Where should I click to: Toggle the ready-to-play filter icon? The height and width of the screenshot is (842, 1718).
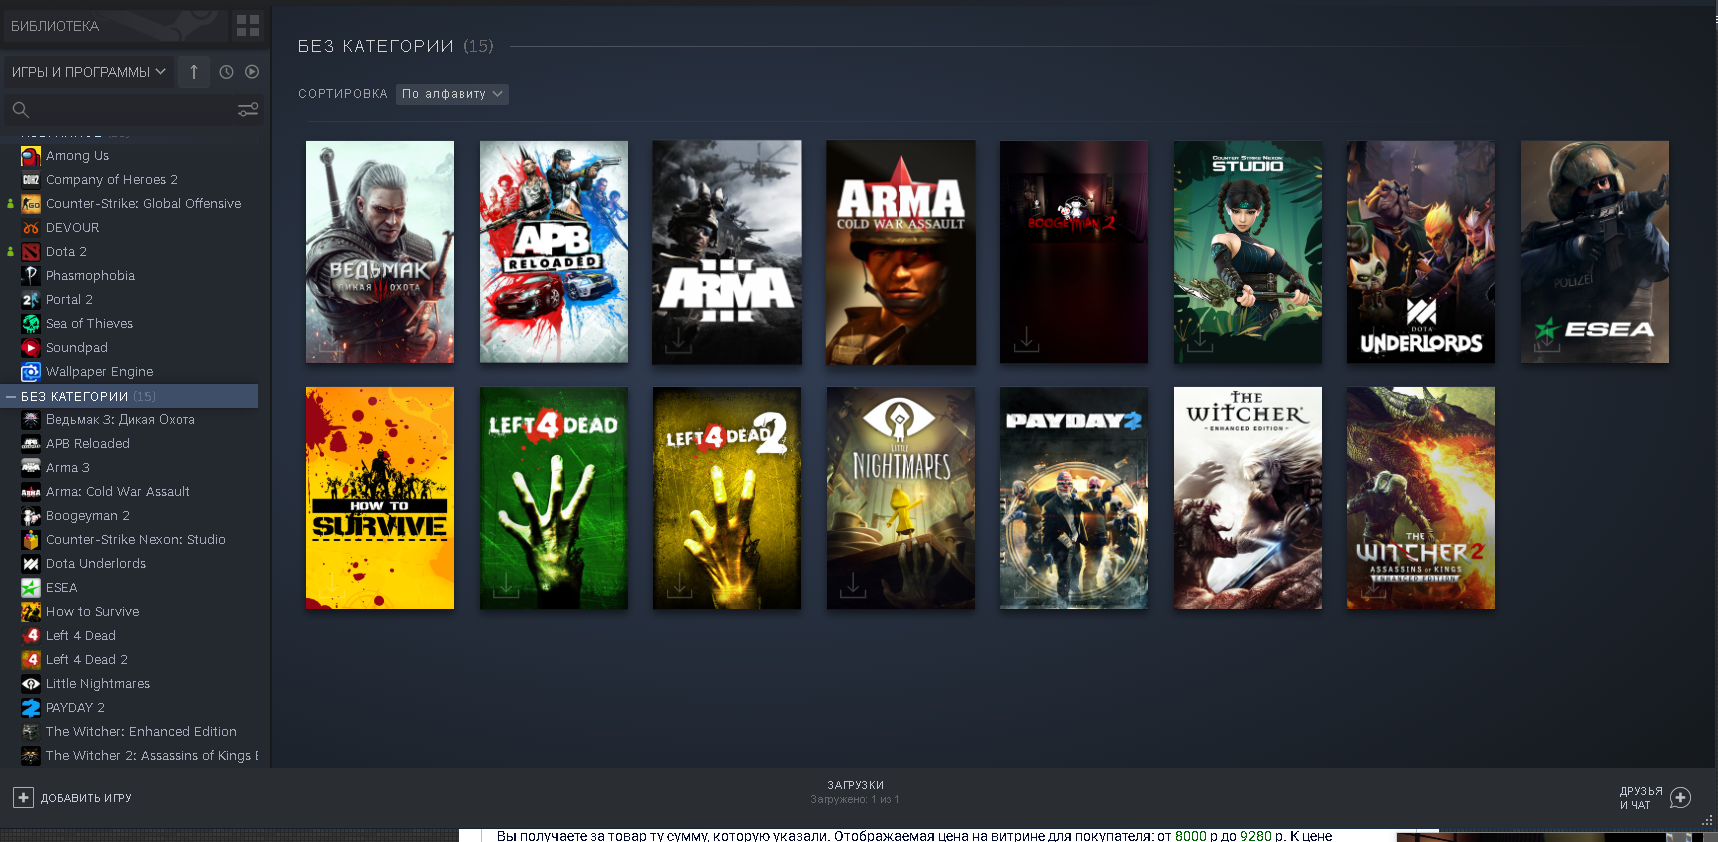pos(252,72)
